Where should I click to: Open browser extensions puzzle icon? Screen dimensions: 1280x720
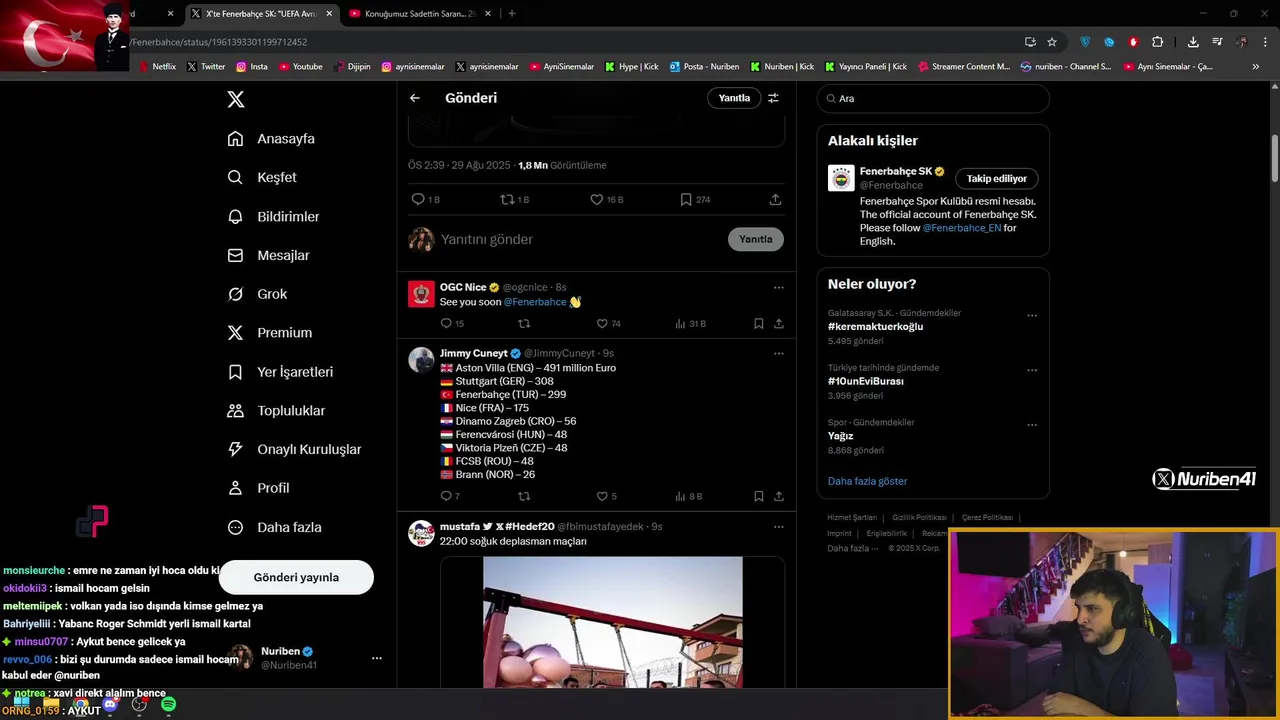click(1157, 42)
